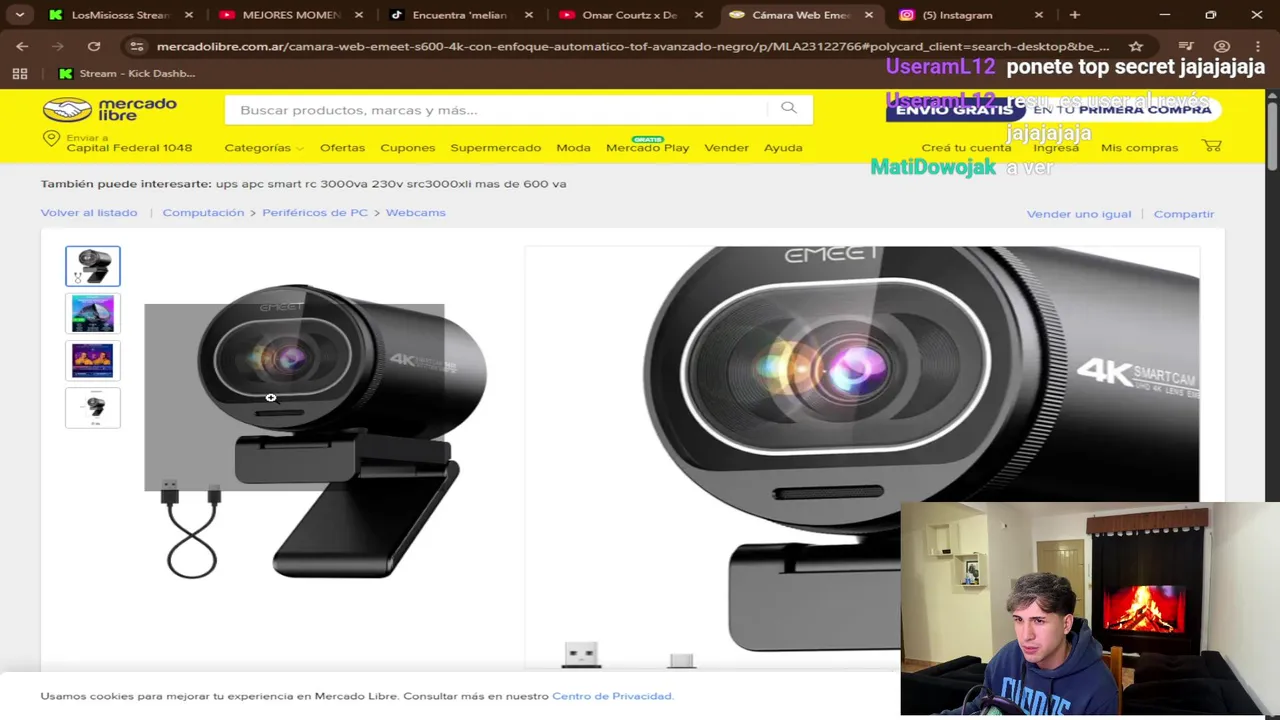The height and width of the screenshot is (720, 1280).
Task: Expand the Categorías dropdown
Action: 263,147
